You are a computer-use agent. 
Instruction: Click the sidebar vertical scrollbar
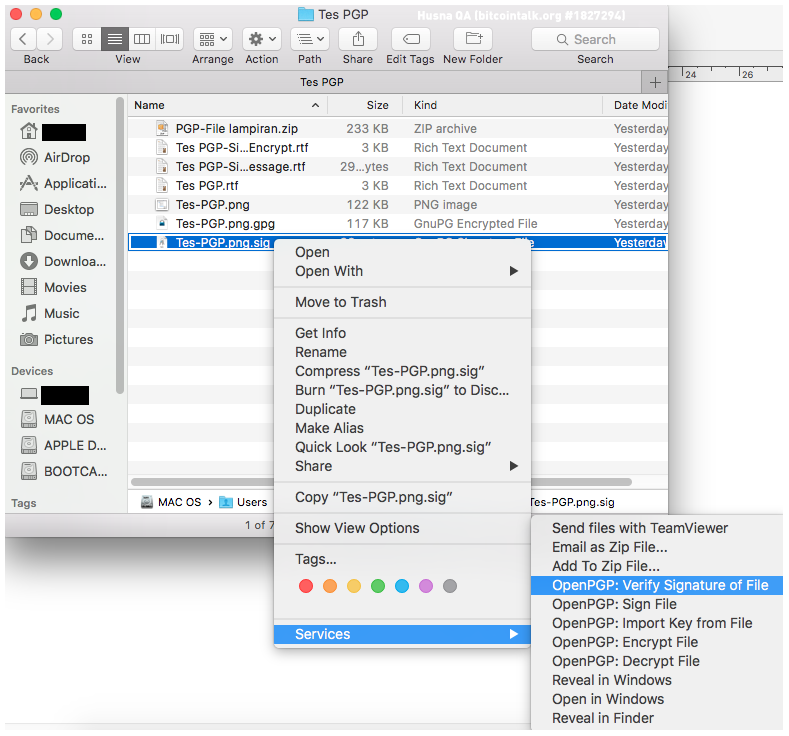point(120,246)
